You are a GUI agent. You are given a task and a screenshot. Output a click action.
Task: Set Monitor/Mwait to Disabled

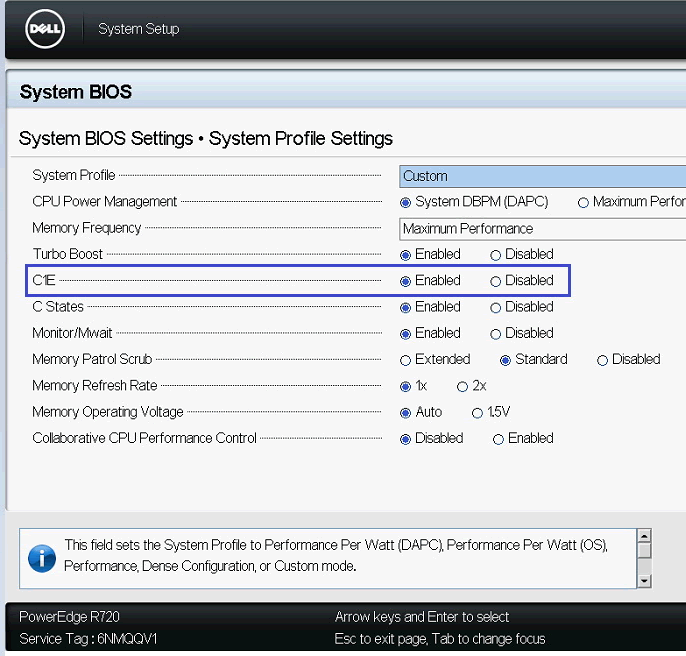pyautogui.click(x=495, y=334)
